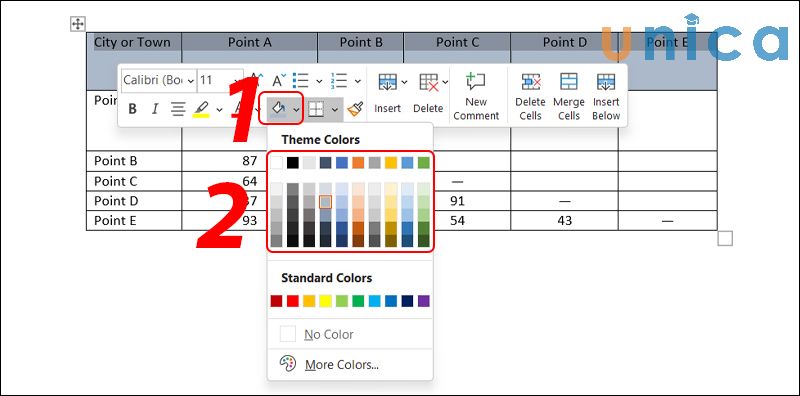Click the paragraph alignment icon
Viewport: 800px width, 396px height.
coord(178,109)
